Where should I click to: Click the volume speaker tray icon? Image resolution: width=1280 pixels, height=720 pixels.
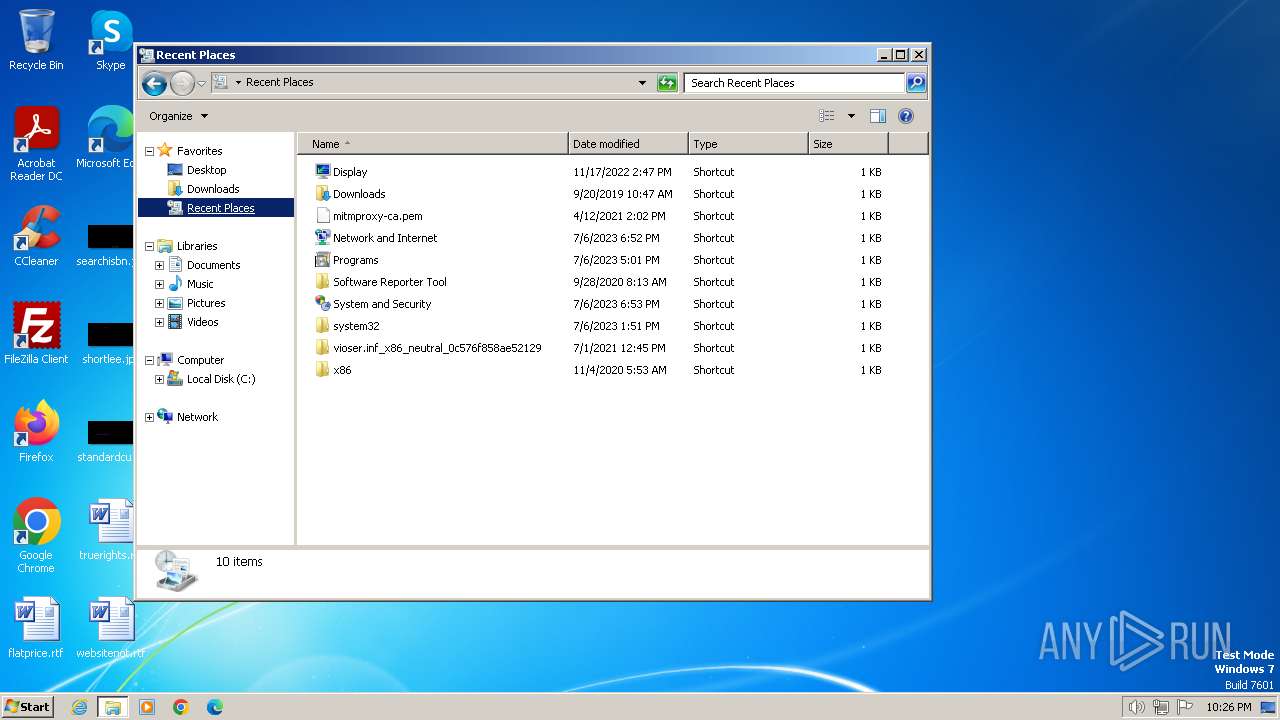1136,707
